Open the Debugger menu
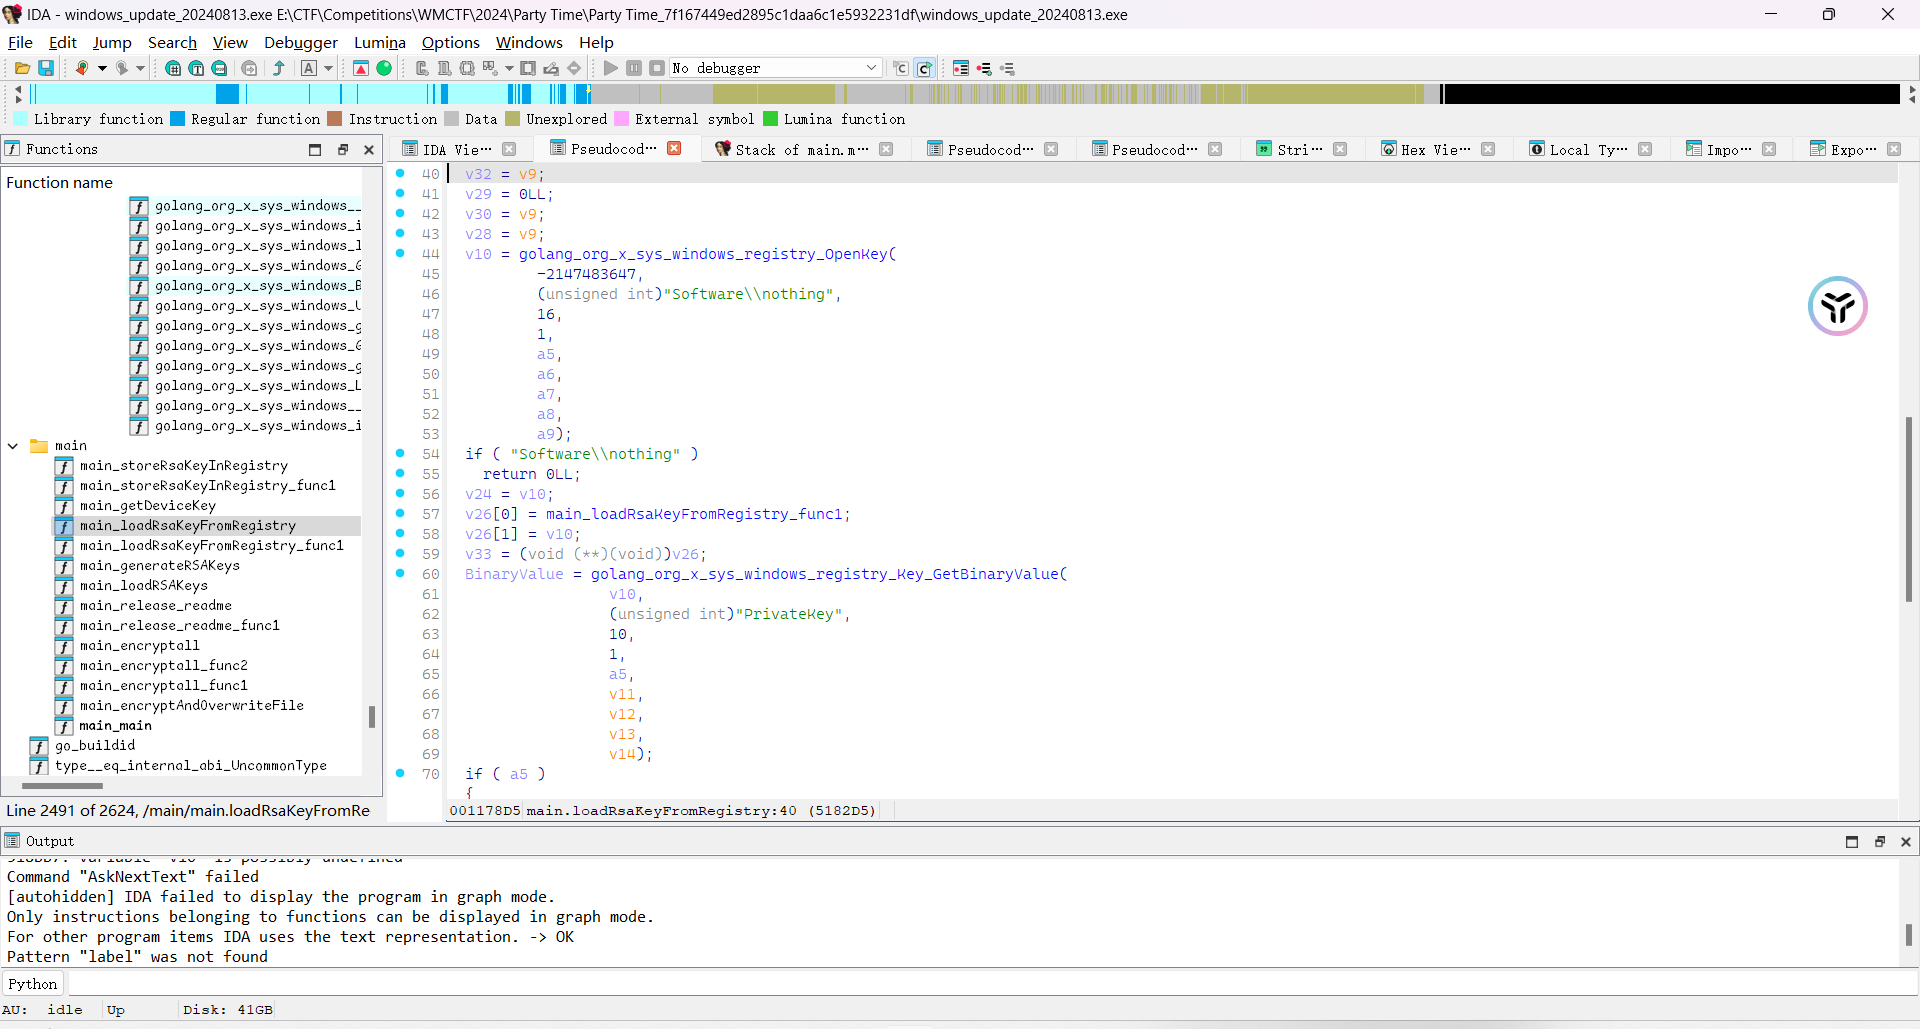 [300, 42]
